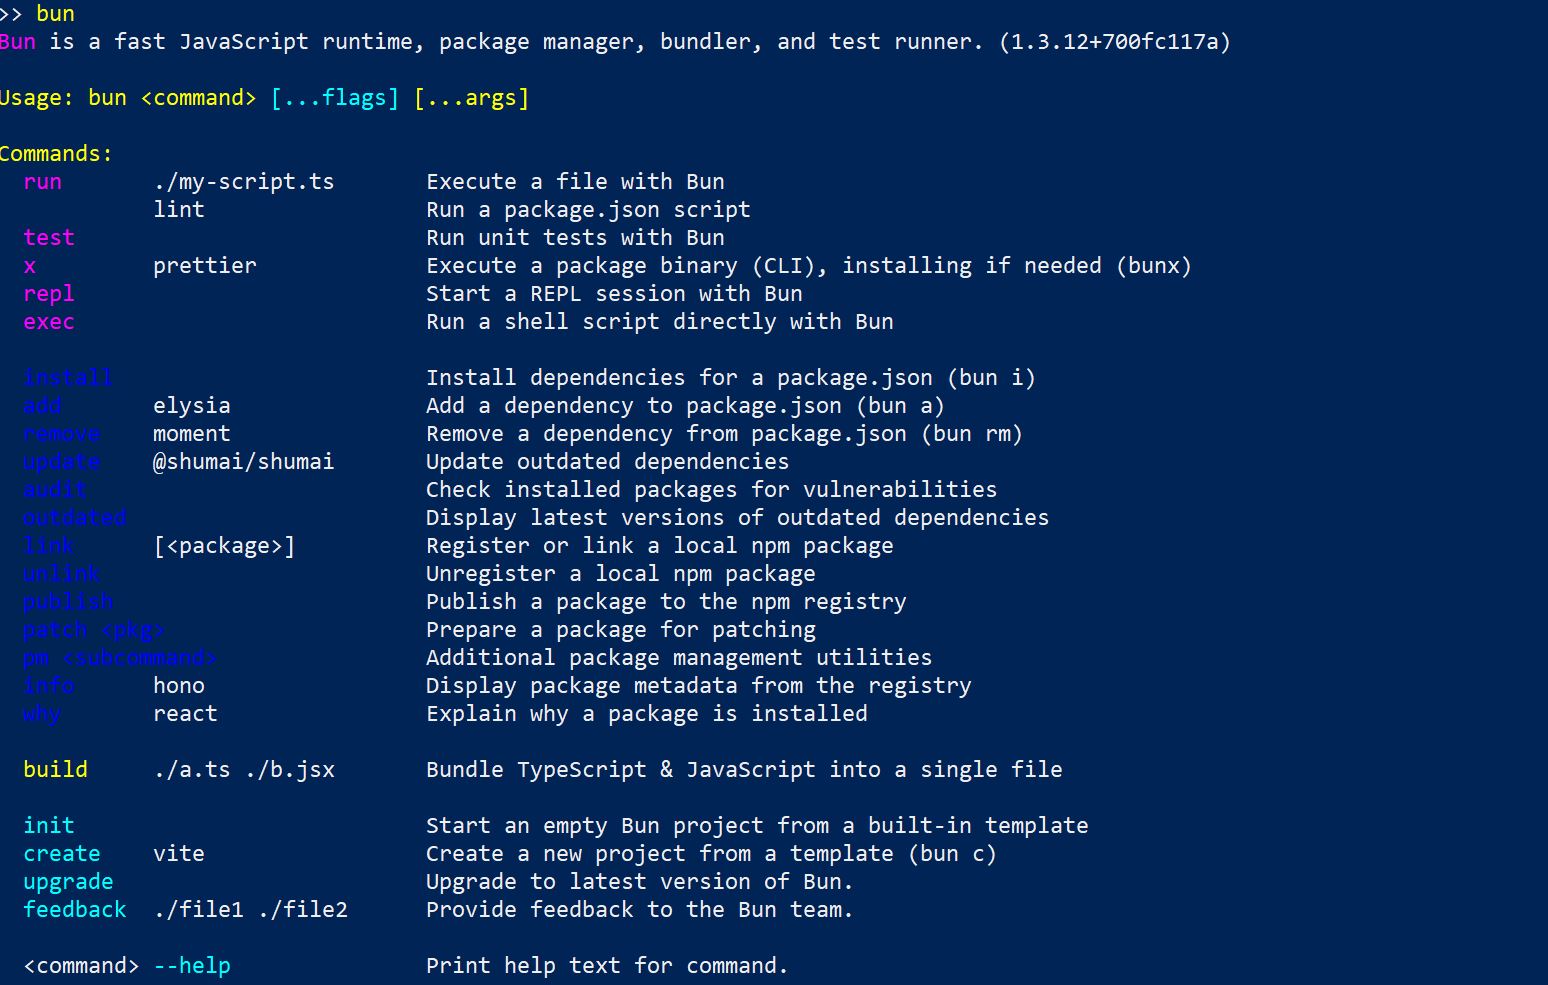
Task: Click the 'install' command in dark blue
Action: (x=68, y=378)
